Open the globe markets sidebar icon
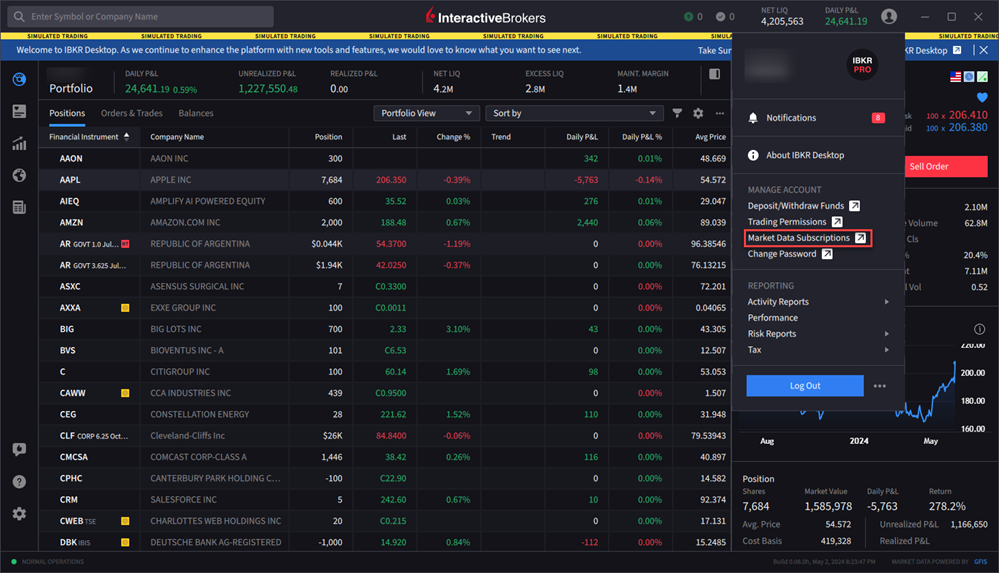This screenshot has width=999, height=573. (x=19, y=175)
